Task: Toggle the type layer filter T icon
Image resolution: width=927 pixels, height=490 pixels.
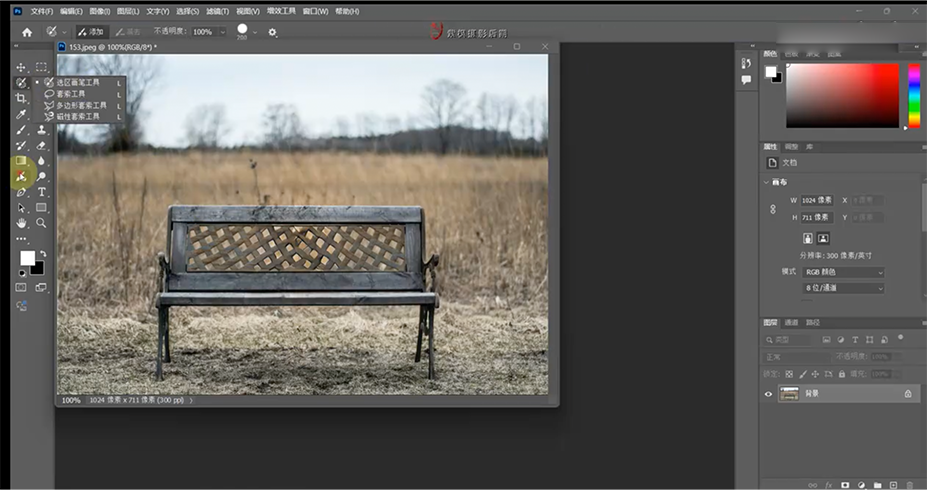Action: [855, 340]
